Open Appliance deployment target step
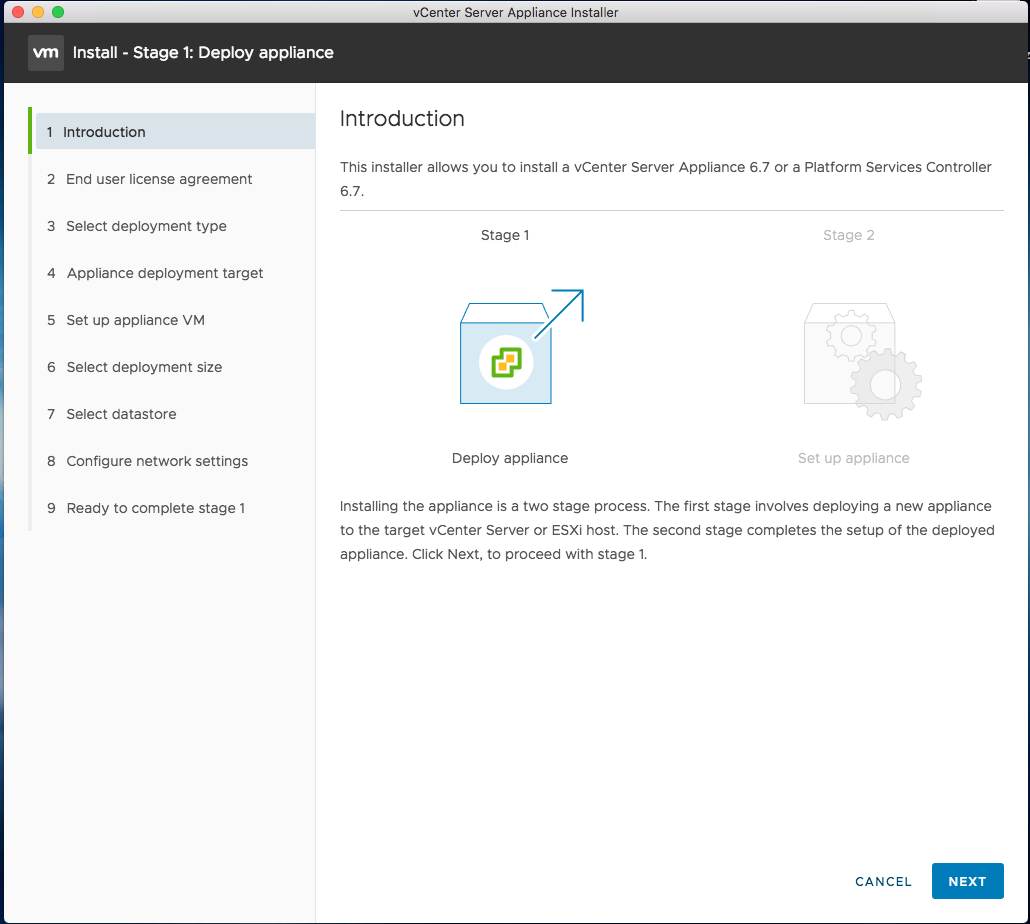Image resolution: width=1030 pixels, height=924 pixels. tap(165, 273)
